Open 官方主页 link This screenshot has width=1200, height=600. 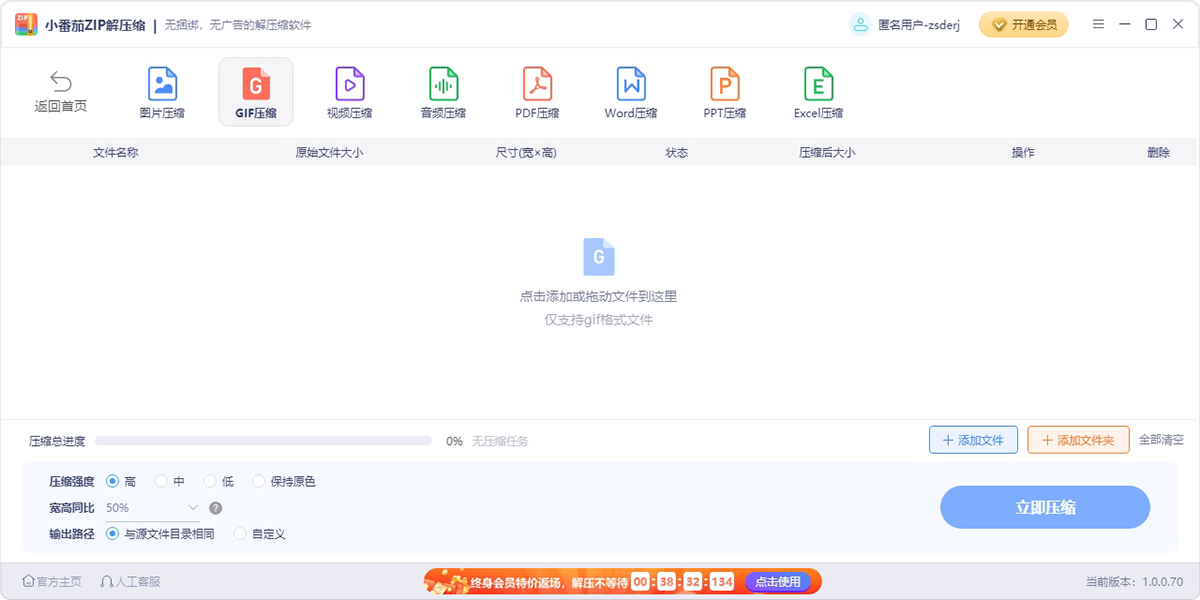(x=52, y=581)
